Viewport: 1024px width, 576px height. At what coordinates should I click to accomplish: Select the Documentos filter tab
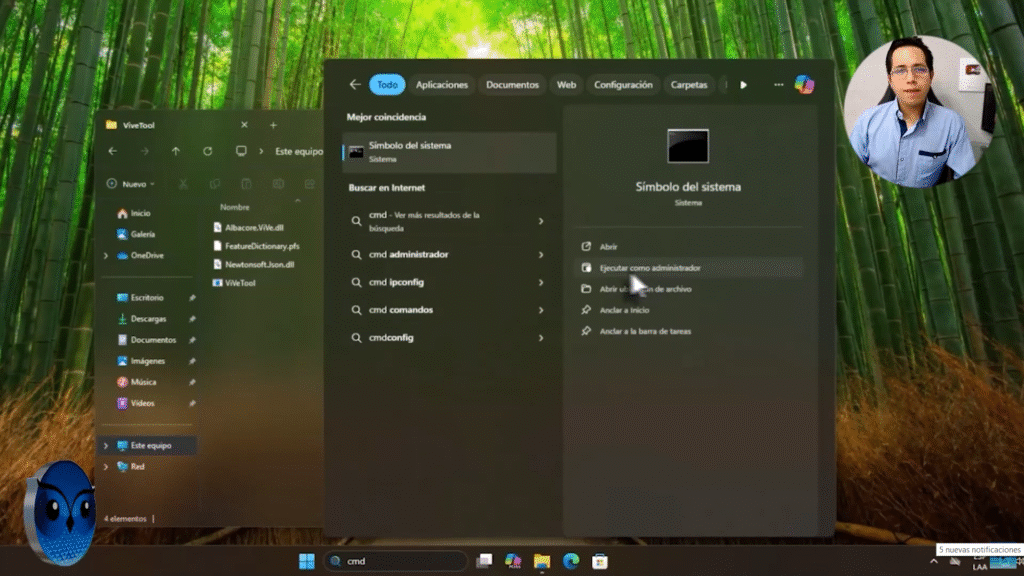512,85
